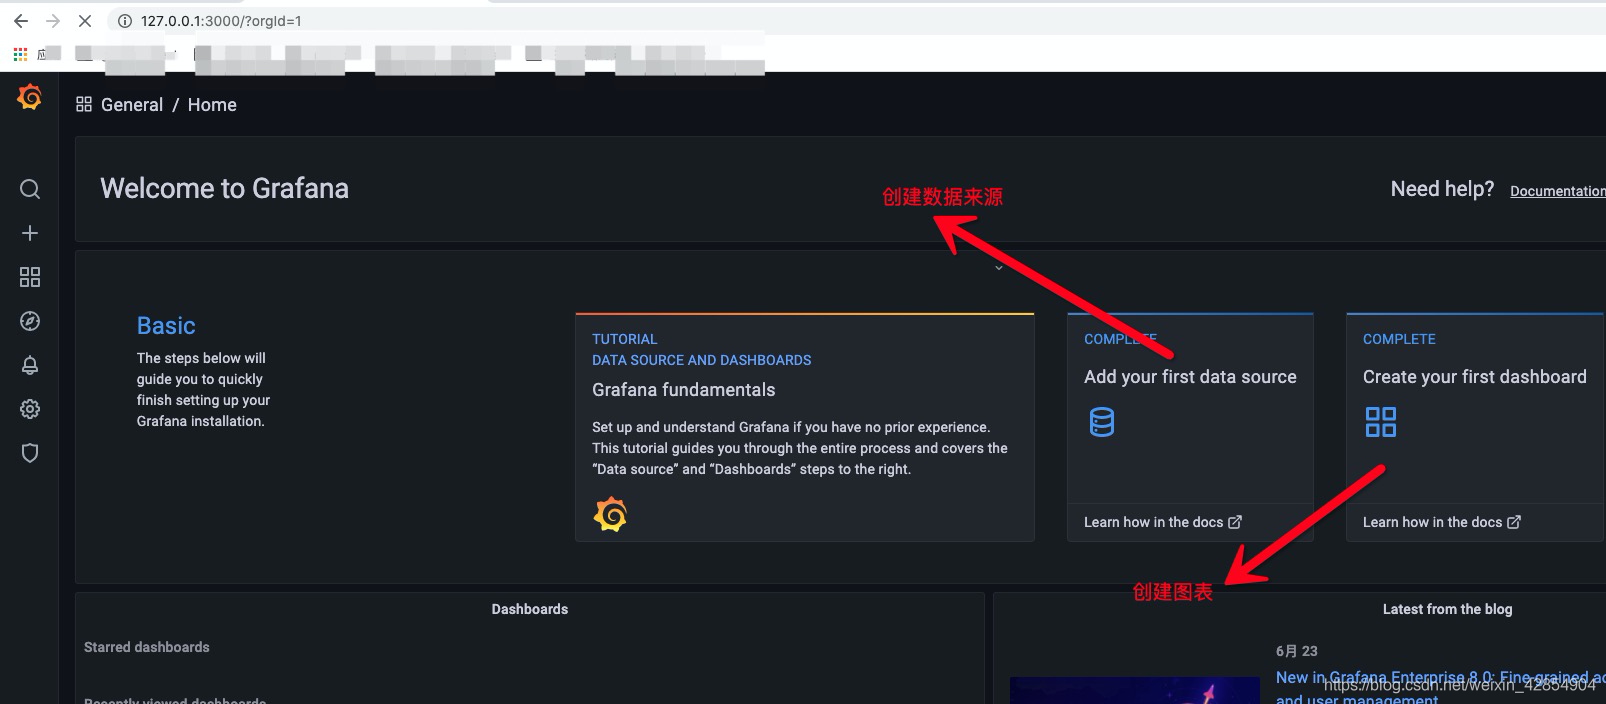This screenshot has width=1606, height=704.
Task: Open the Alerting bell icon
Action: tap(30, 365)
